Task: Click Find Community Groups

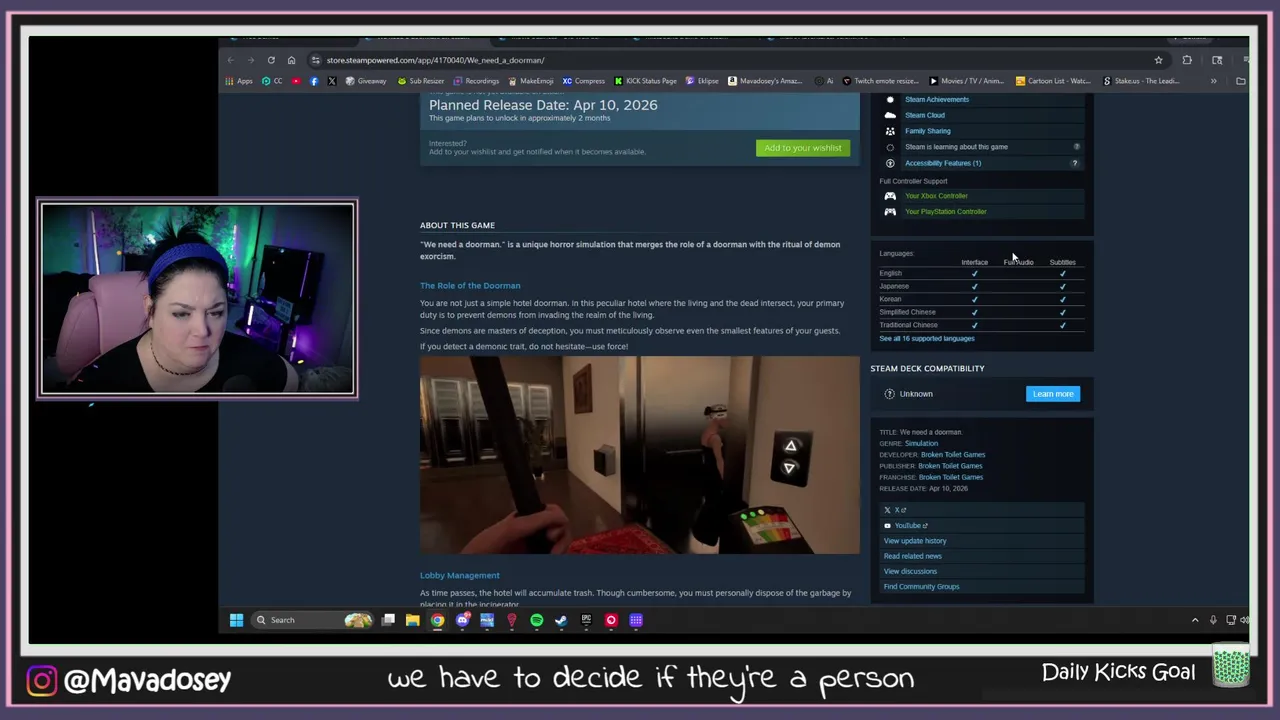Action: click(921, 587)
